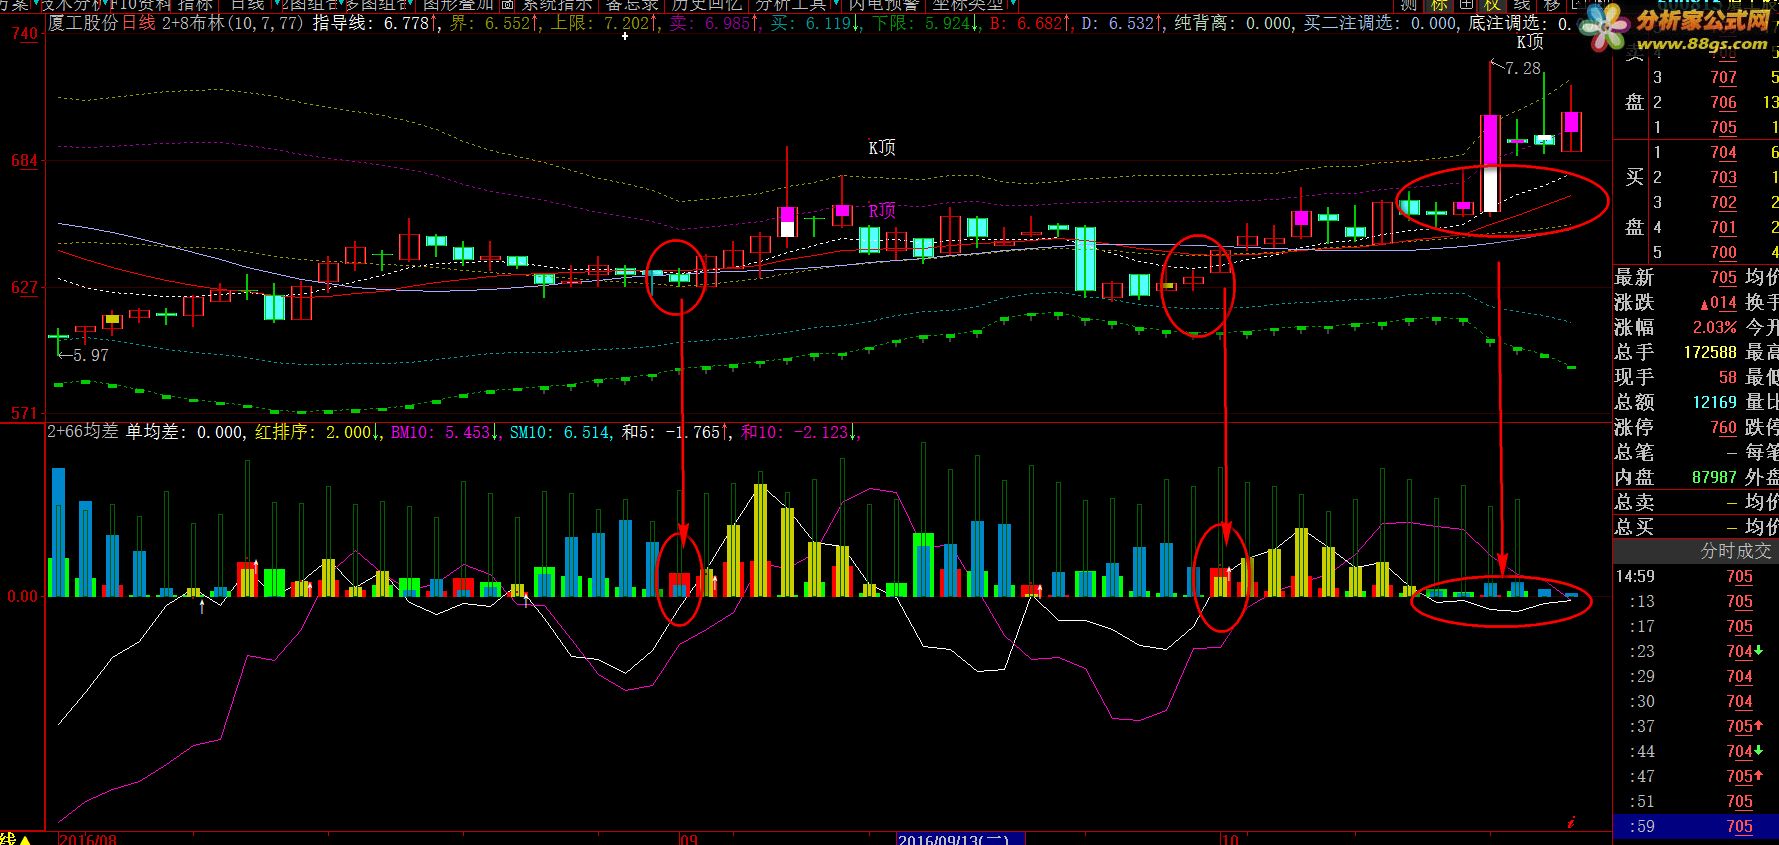Click the 2016/08 date marker on timeline
1779x845 pixels.
(x=88, y=838)
